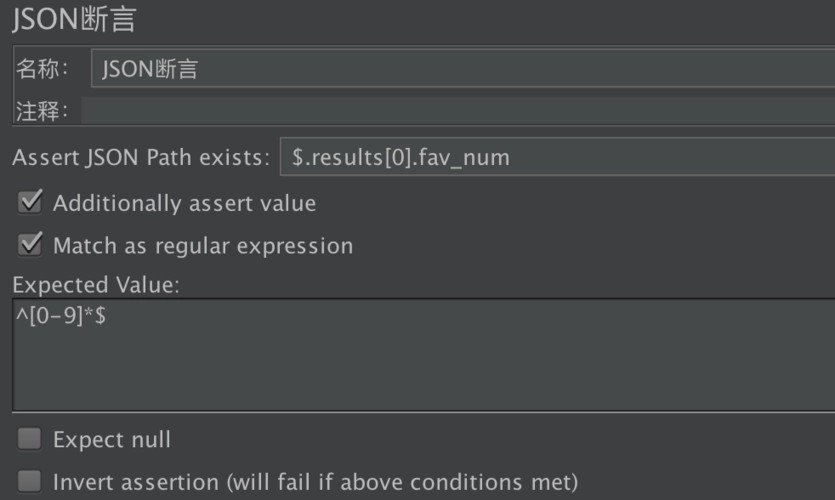Click the 注释: label
This screenshot has width=835, height=500.
tap(42, 111)
